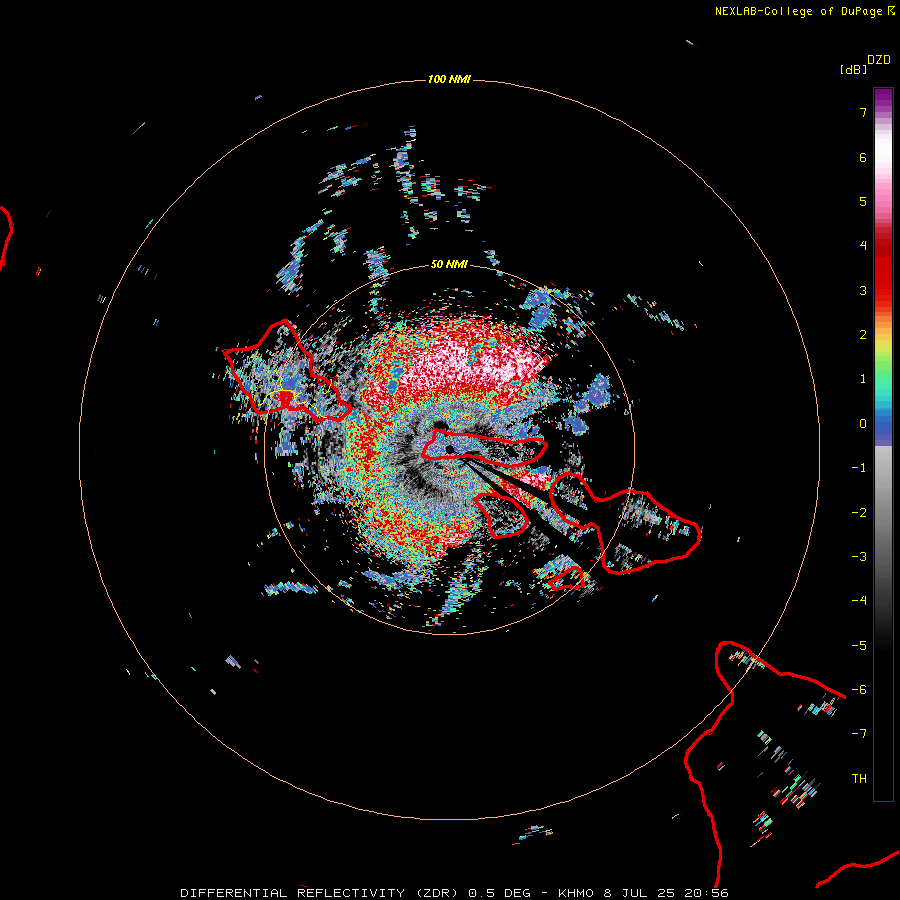Click the 50 NMI range ring label

click(449, 264)
